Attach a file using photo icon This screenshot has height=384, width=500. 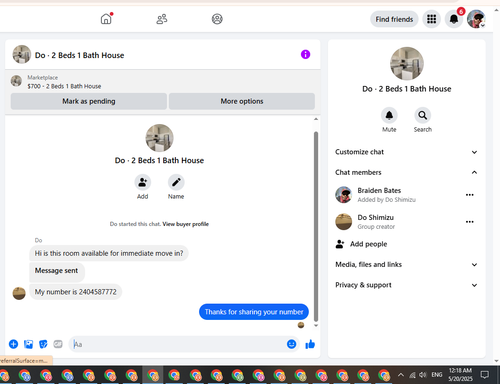point(28,344)
